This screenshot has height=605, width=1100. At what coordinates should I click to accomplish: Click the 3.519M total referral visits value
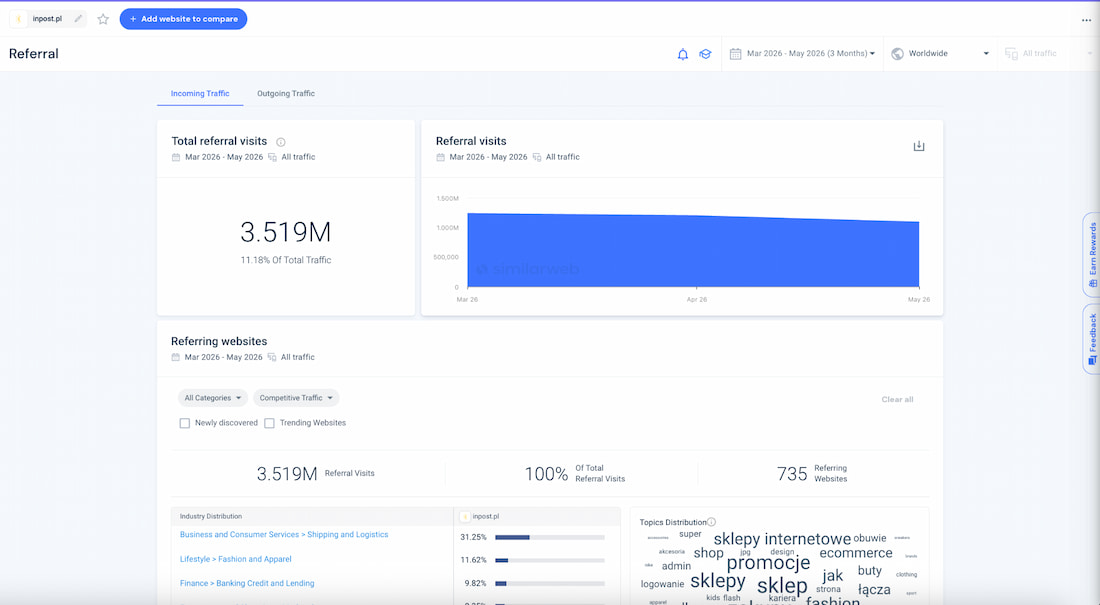[286, 232]
